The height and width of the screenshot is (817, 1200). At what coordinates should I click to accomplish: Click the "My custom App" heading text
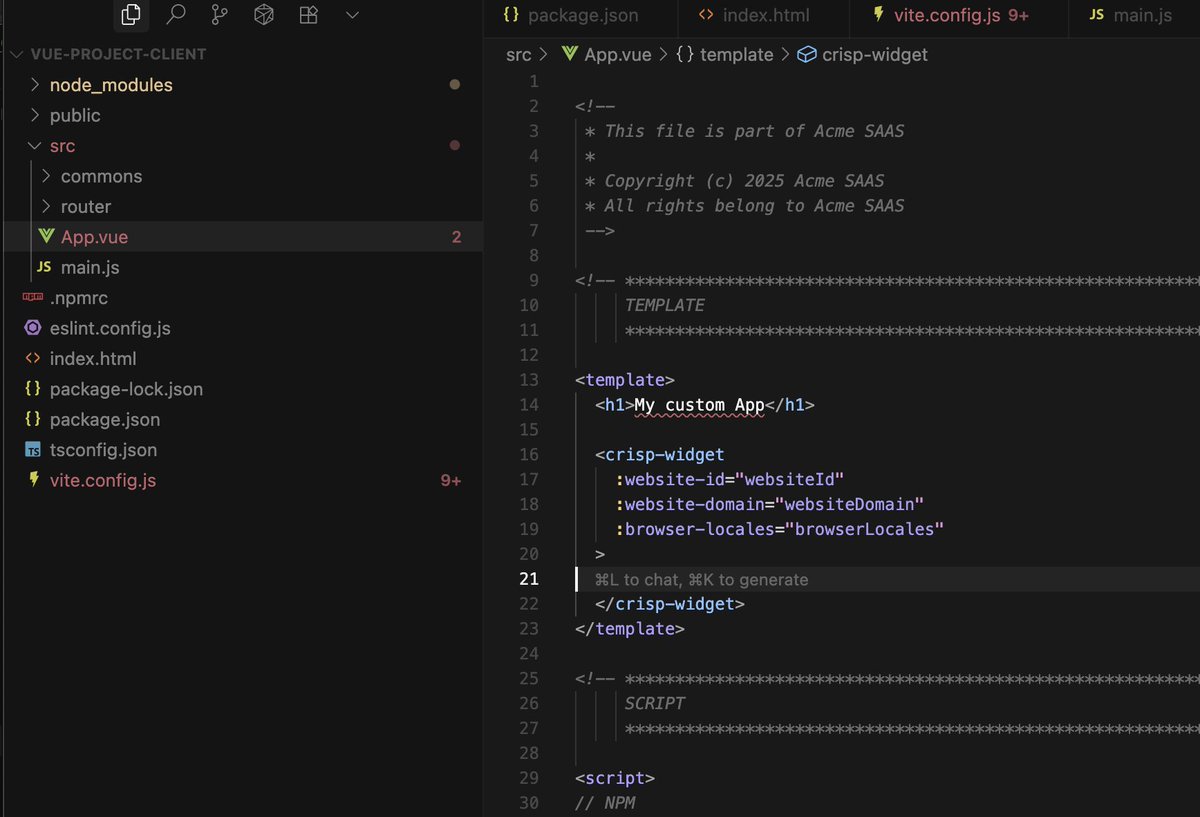700,405
